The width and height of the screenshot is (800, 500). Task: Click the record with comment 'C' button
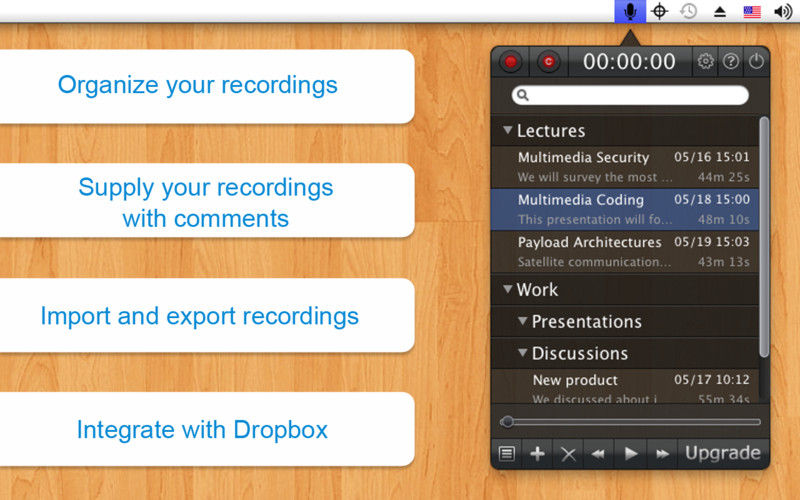(548, 62)
